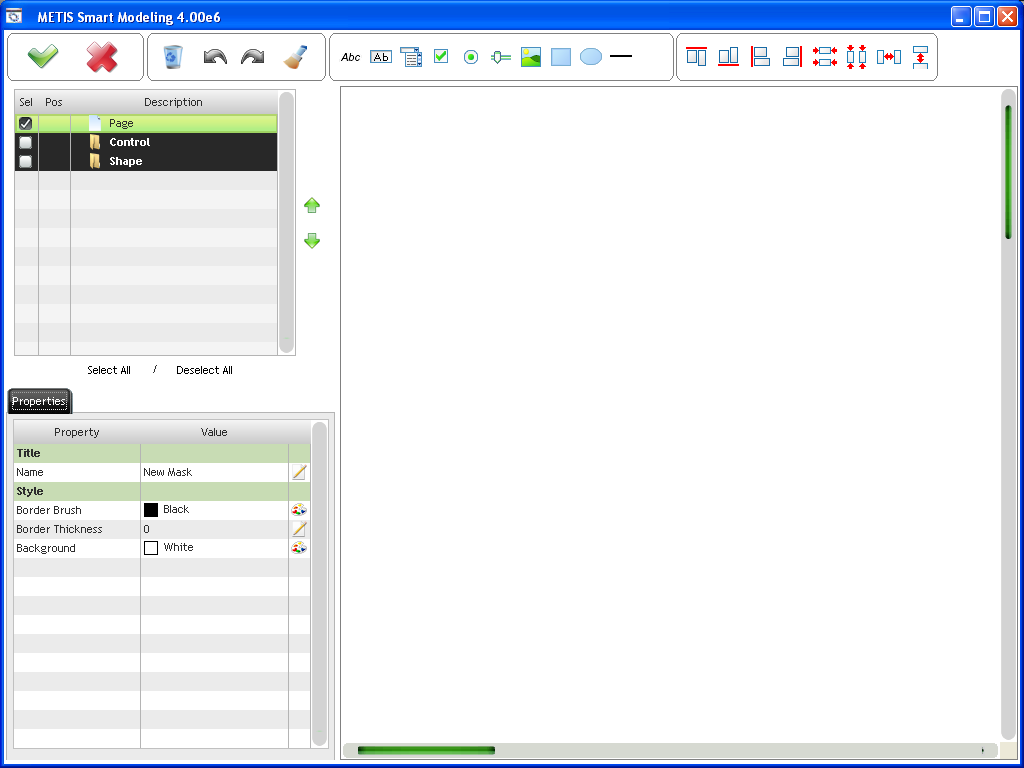Insert a slider control
This screenshot has height=768, width=1024.
click(501, 57)
